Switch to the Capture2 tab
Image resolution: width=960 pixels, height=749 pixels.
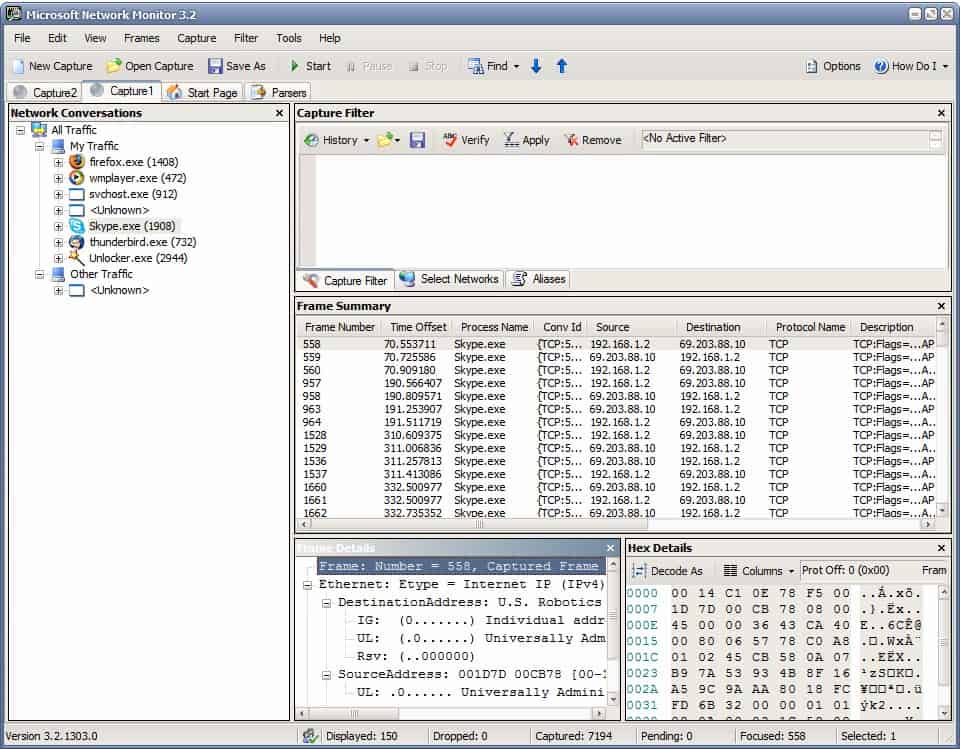[x=45, y=92]
